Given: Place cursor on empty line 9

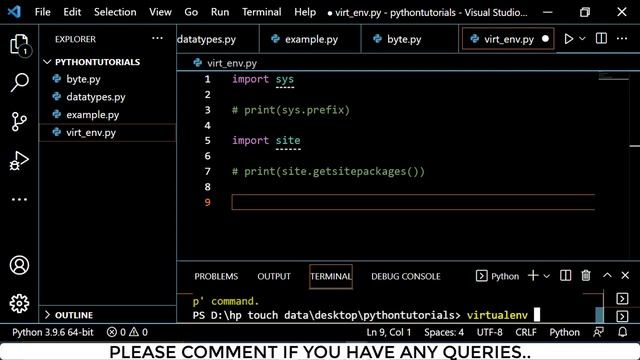Looking at the screenshot, I should tap(413, 202).
